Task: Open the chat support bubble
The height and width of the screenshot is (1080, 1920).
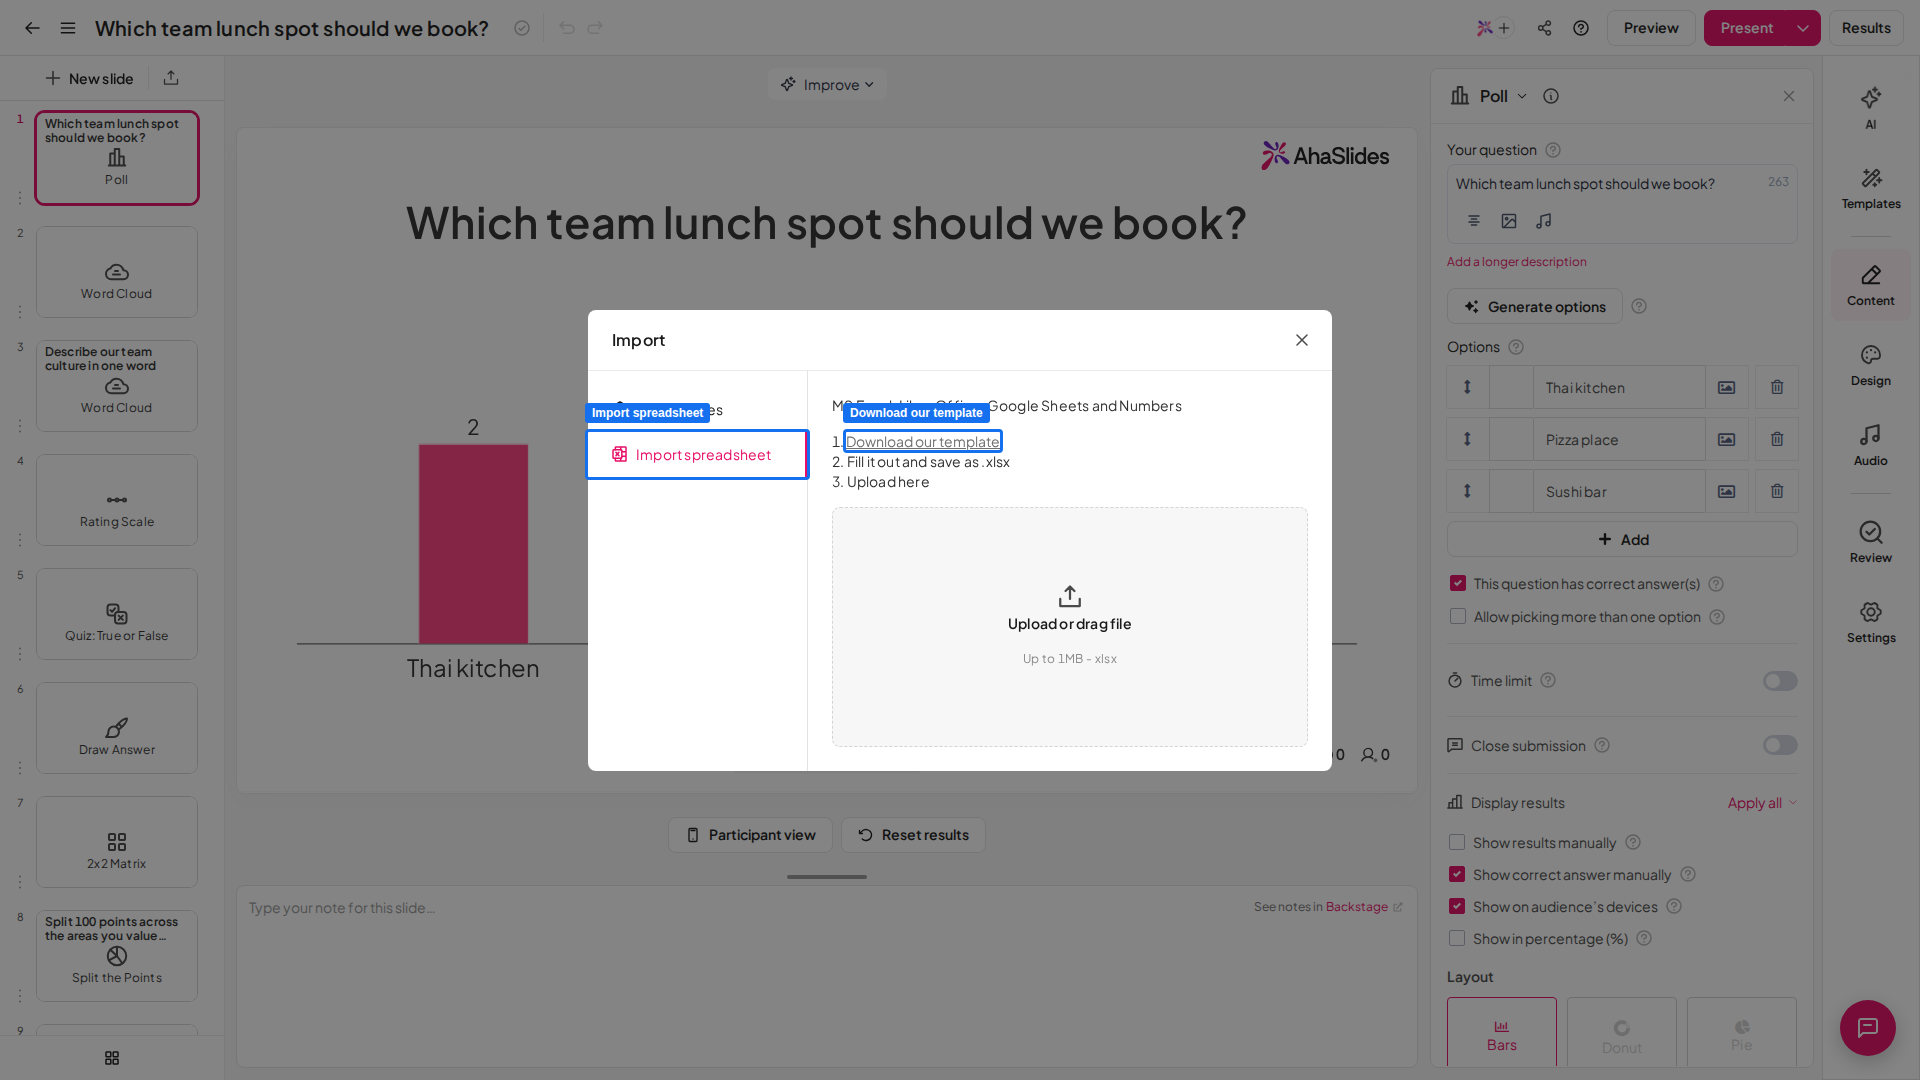Action: (1868, 1028)
